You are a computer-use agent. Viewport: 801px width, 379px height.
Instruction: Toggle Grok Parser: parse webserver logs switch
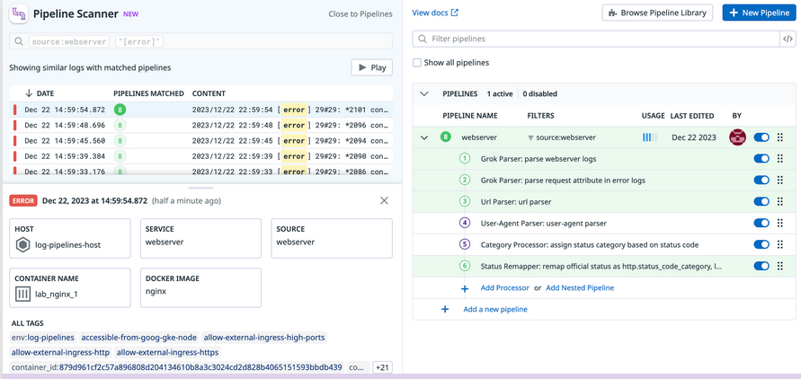tap(761, 159)
